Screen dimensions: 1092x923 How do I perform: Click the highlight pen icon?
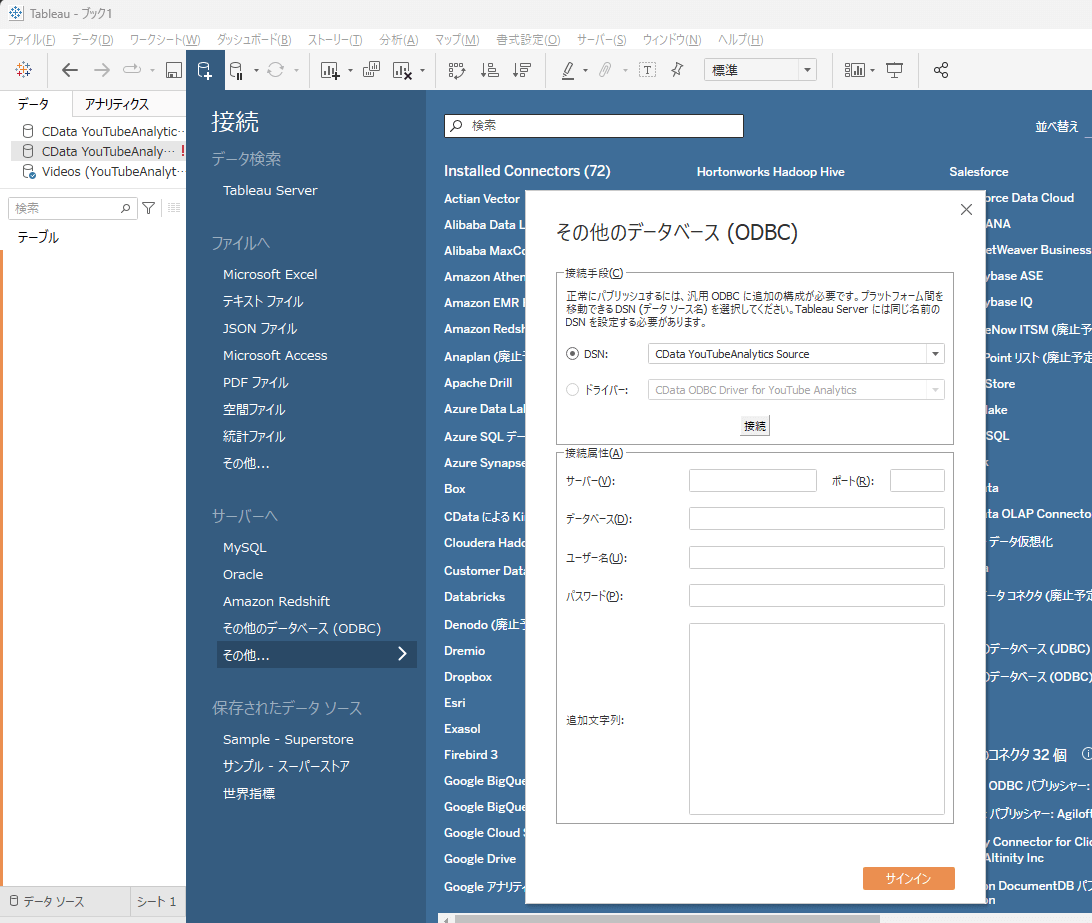coord(568,70)
